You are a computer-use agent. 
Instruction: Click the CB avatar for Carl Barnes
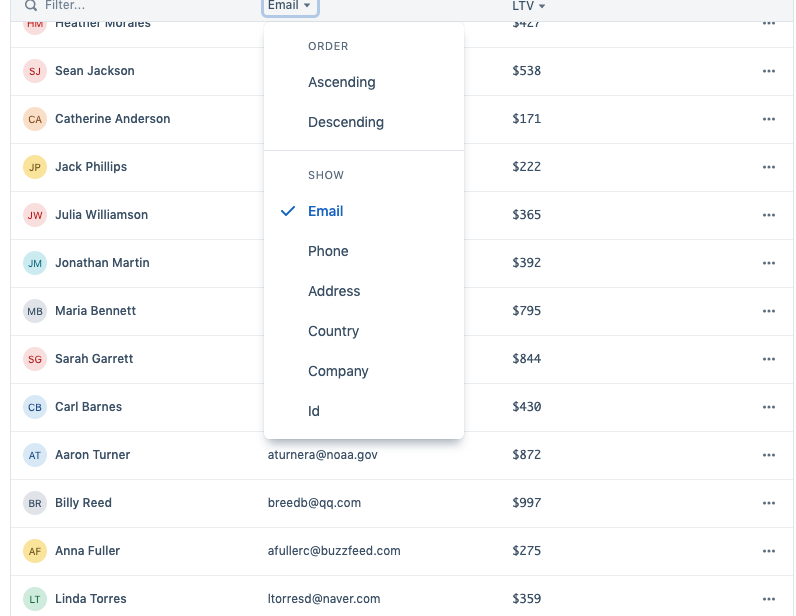pyautogui.click(x=35, y=407)
